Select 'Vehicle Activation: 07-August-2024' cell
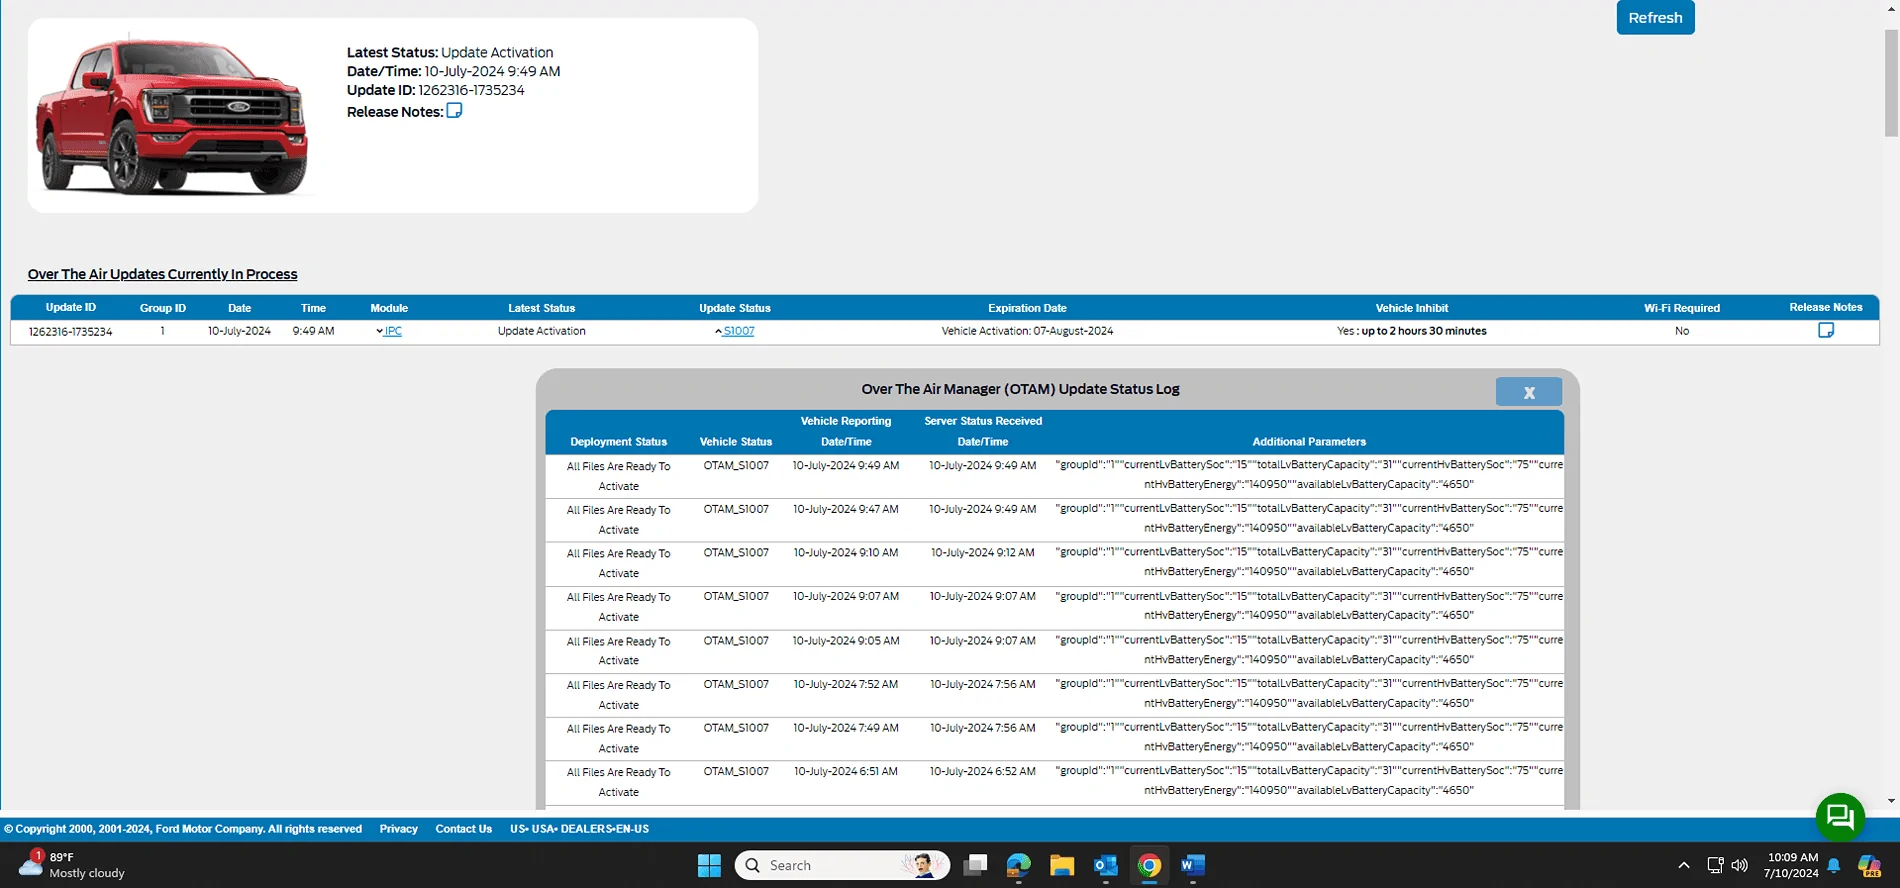This screenshot has width=1900, height=888. click(1027, 331)
